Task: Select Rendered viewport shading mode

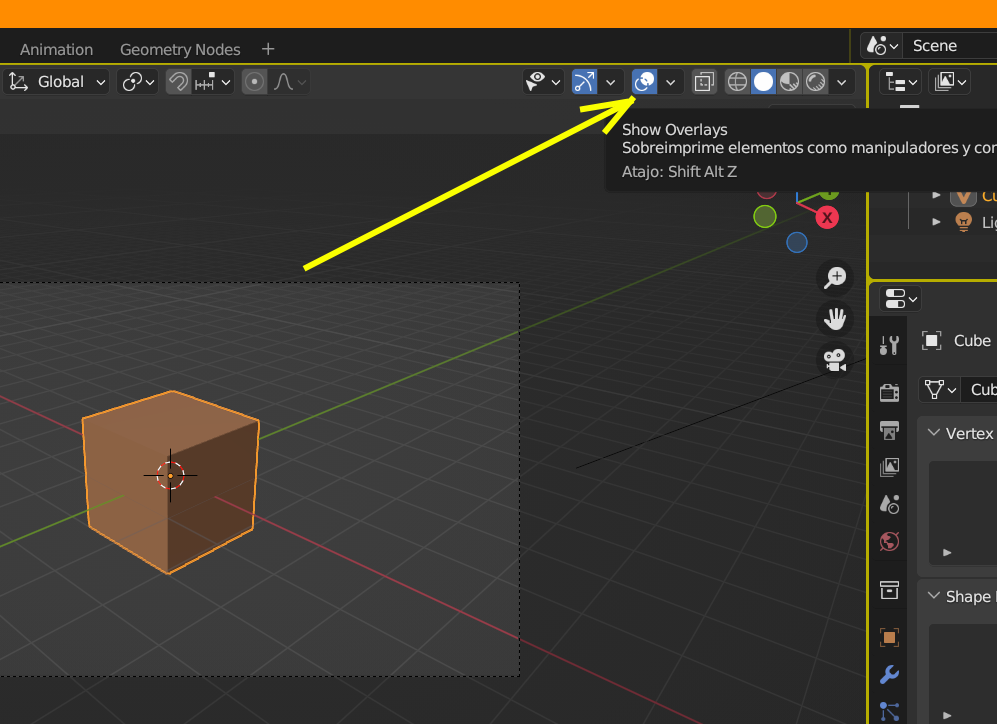Action: (816, 82)
